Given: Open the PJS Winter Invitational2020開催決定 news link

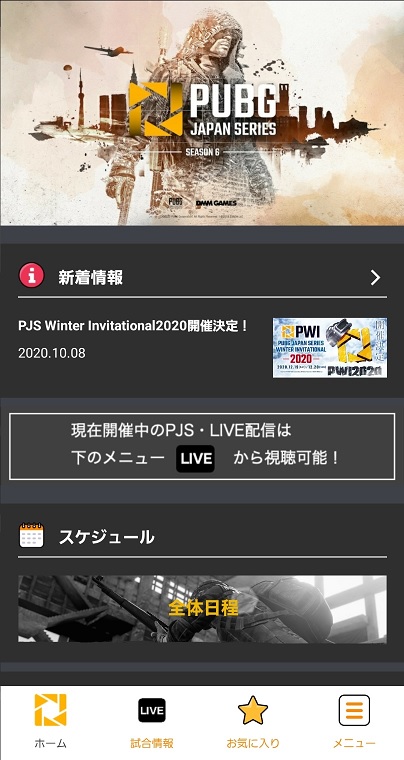Looking at the screenshot, I should pos(134,326).
